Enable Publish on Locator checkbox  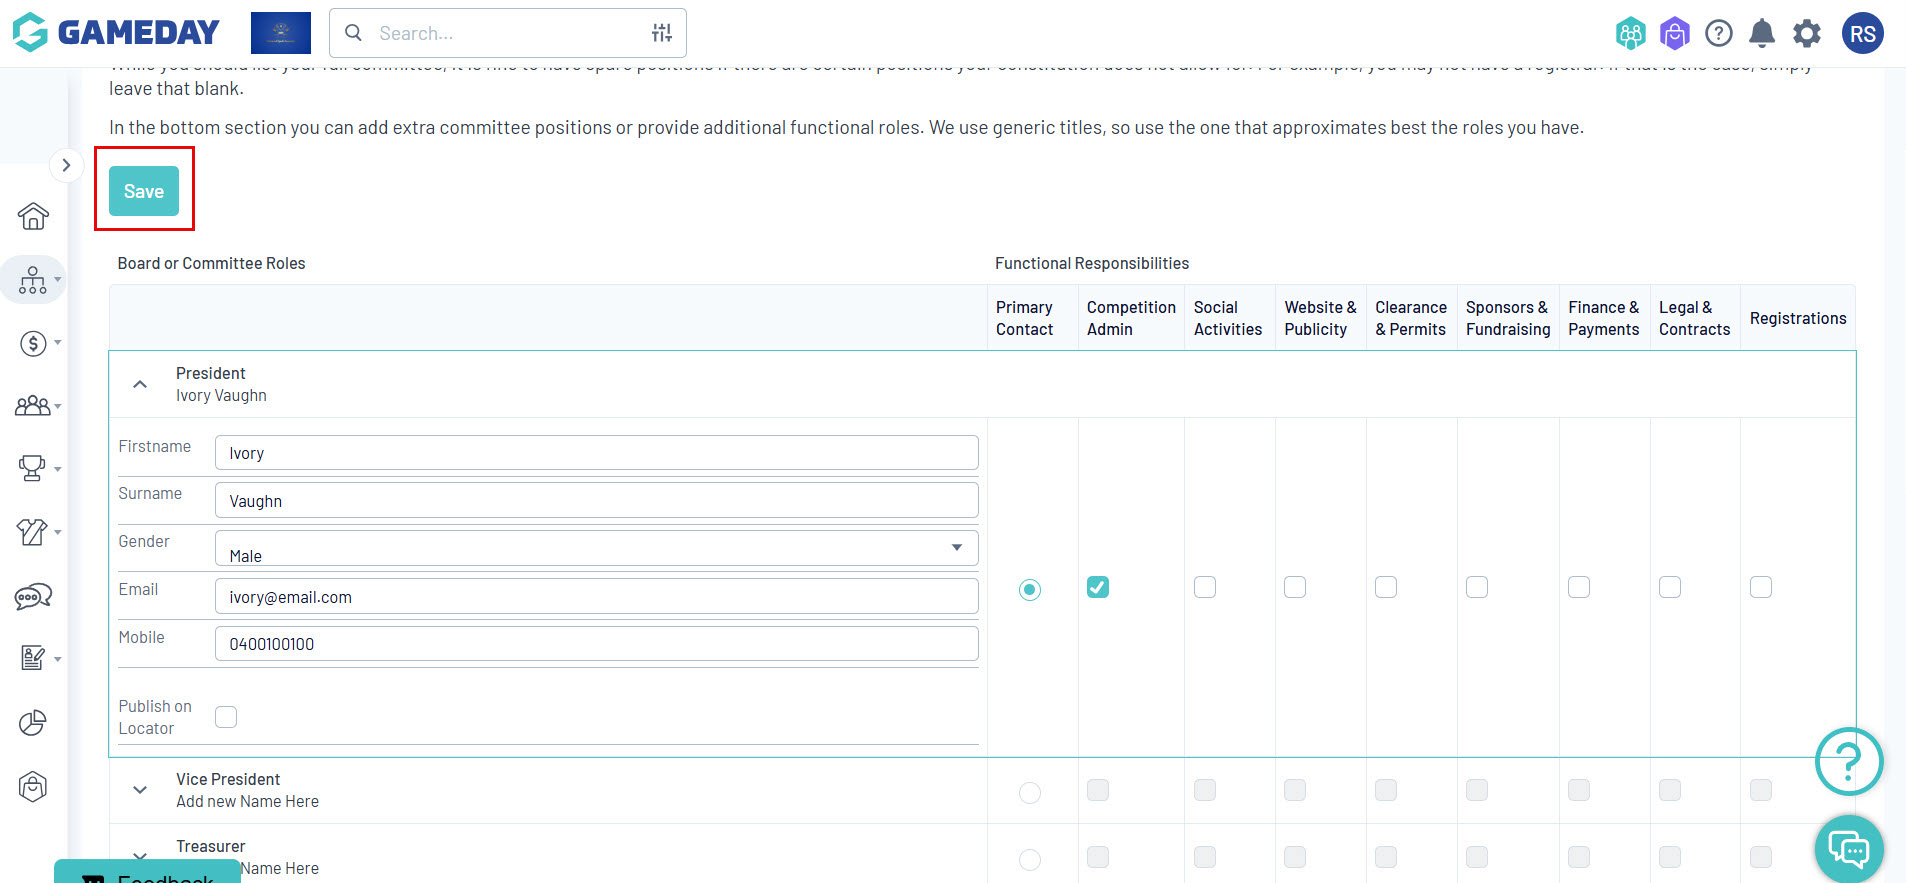point(226,717)
